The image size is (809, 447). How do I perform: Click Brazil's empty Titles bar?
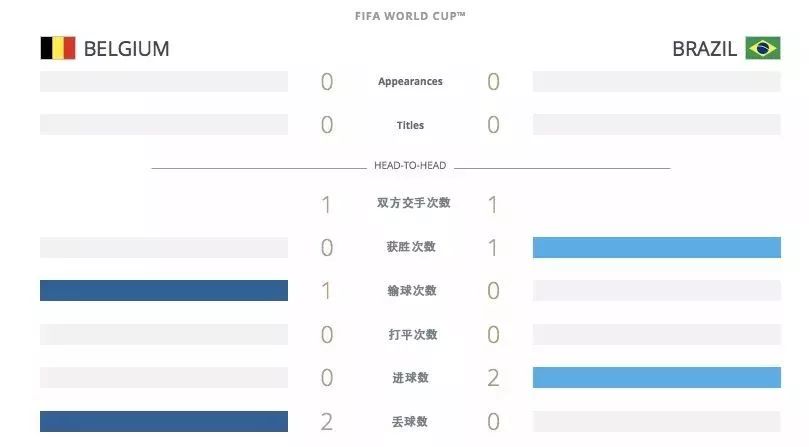657,124
